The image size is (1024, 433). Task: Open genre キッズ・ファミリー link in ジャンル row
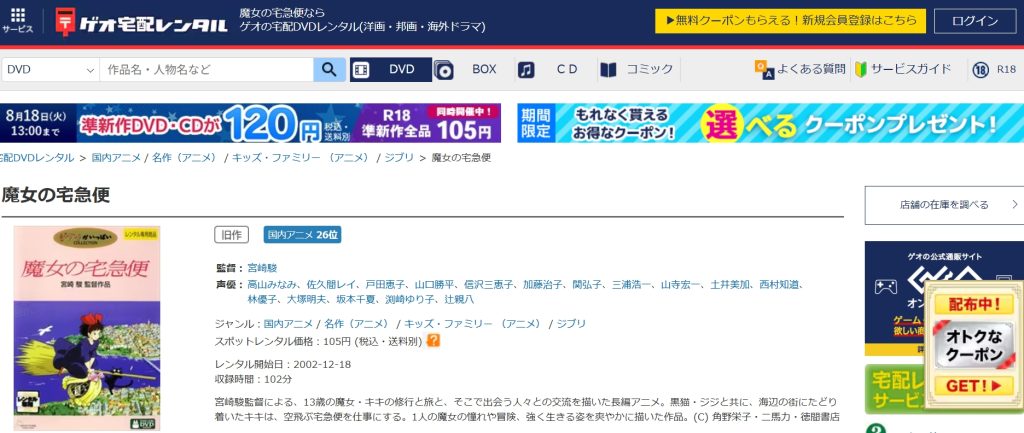(473, 324)
